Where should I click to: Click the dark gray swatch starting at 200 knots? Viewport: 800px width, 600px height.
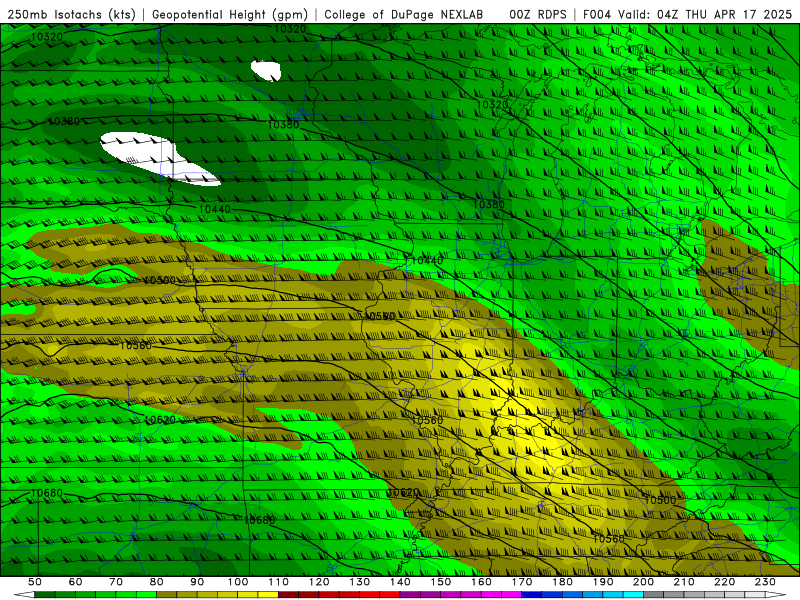(654, 595)
